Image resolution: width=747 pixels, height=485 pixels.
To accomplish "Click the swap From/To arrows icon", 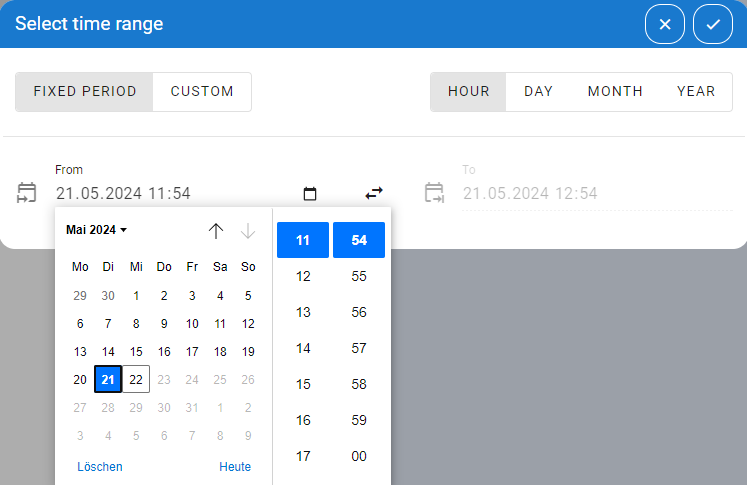I will click(x=374, y=193).
